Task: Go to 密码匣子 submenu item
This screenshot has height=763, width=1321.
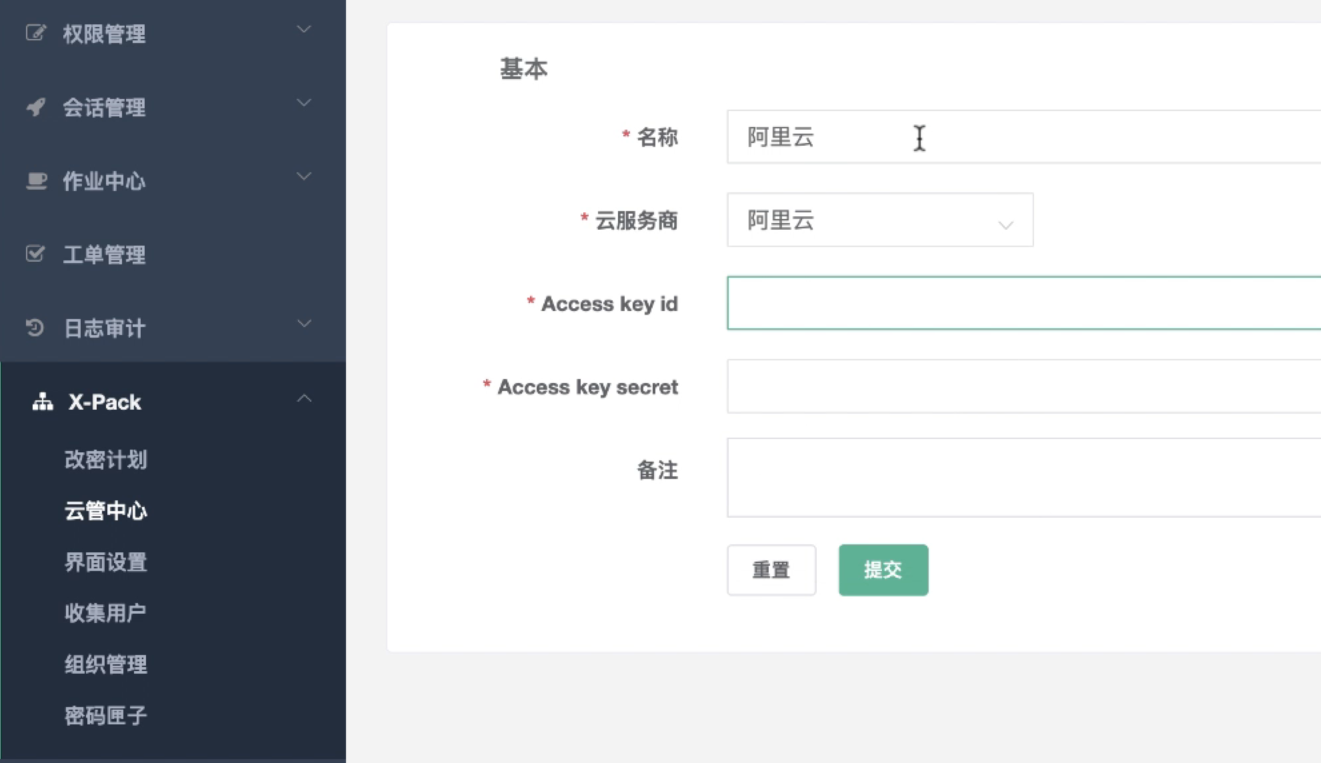Action: [106, 715]
